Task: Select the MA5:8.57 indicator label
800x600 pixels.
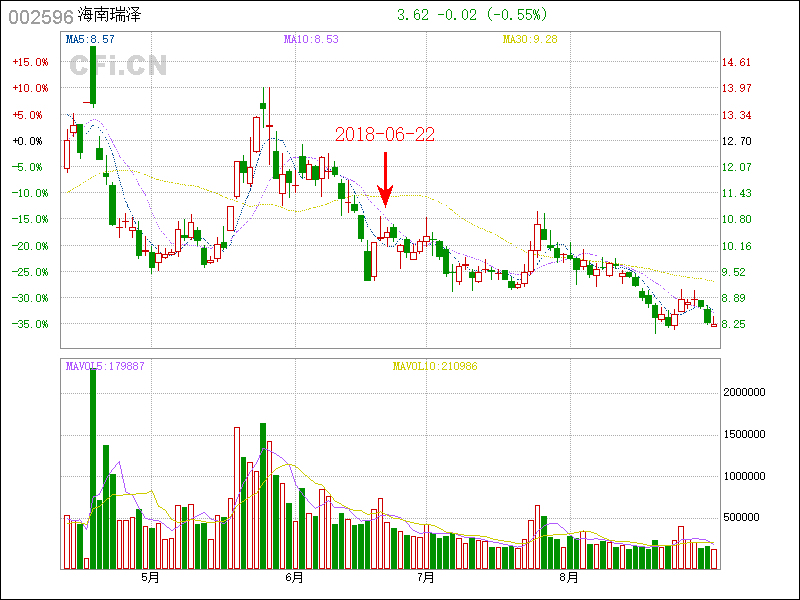Action: click(91, 39)
